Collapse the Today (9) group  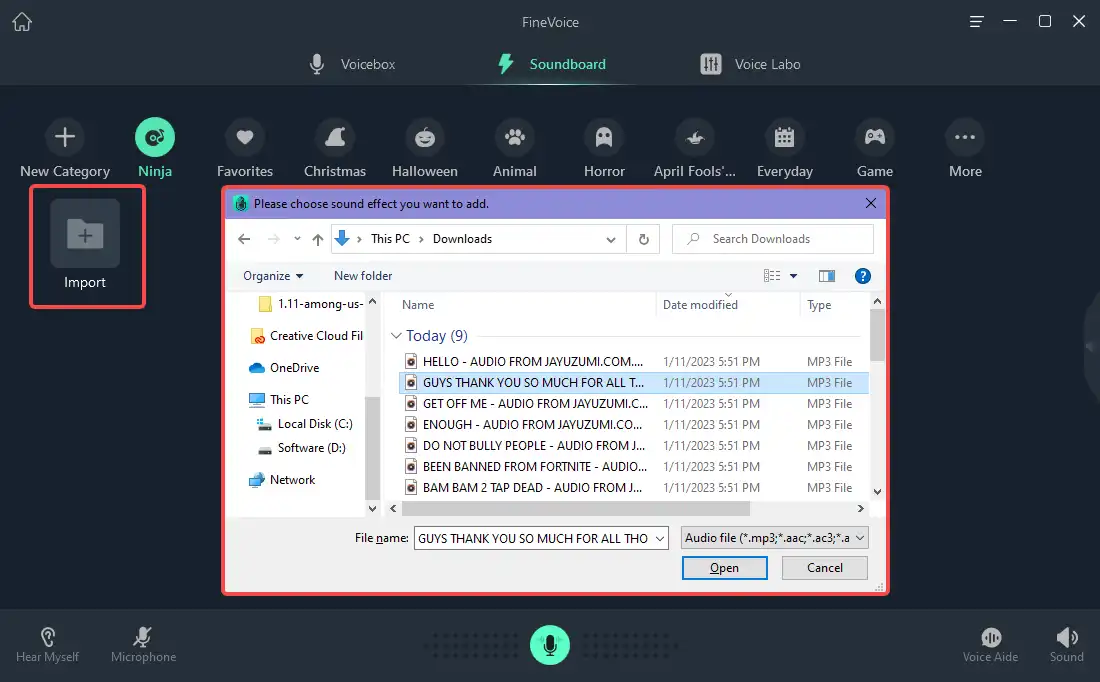(396, 336)
